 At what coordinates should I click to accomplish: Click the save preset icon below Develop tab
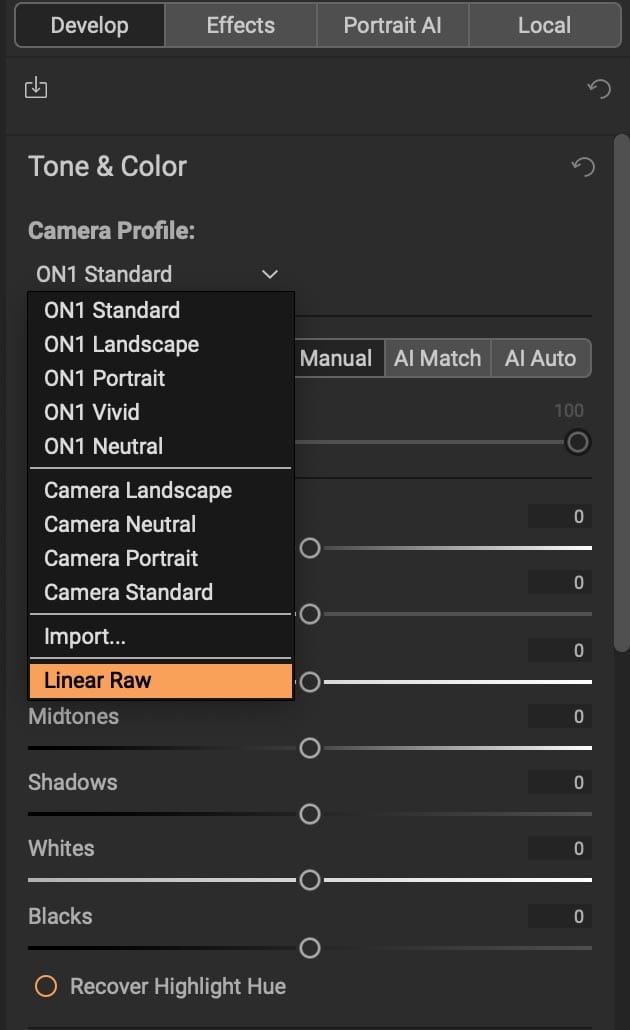pyautogui.click(x=36, y=88)
